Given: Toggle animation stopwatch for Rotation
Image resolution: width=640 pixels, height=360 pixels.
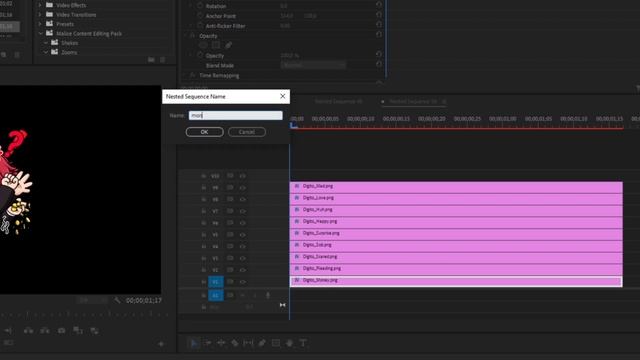Looking at the screenshot, I should pos(200,6).
